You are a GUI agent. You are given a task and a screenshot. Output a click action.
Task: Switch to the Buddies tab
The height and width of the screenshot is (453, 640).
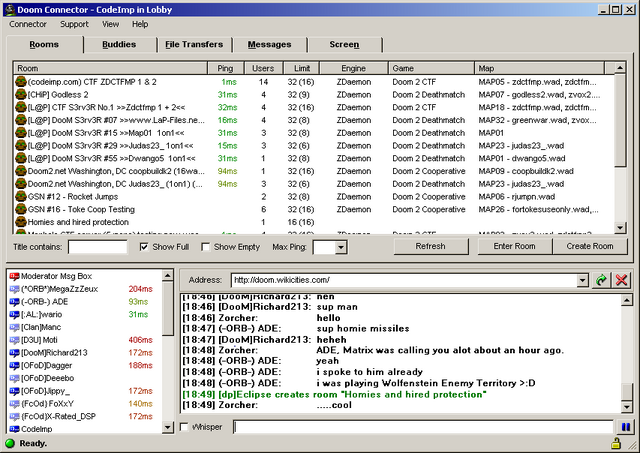tap(119, 44)
